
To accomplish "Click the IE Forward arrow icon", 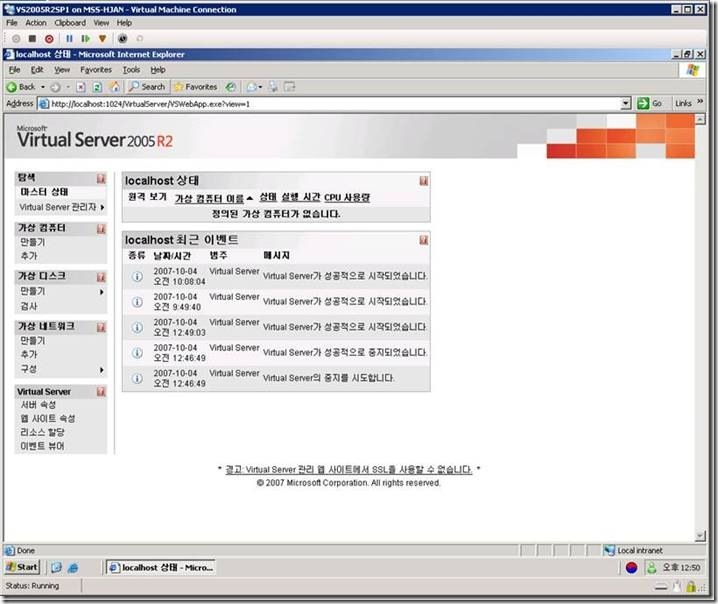I will 55,87.
